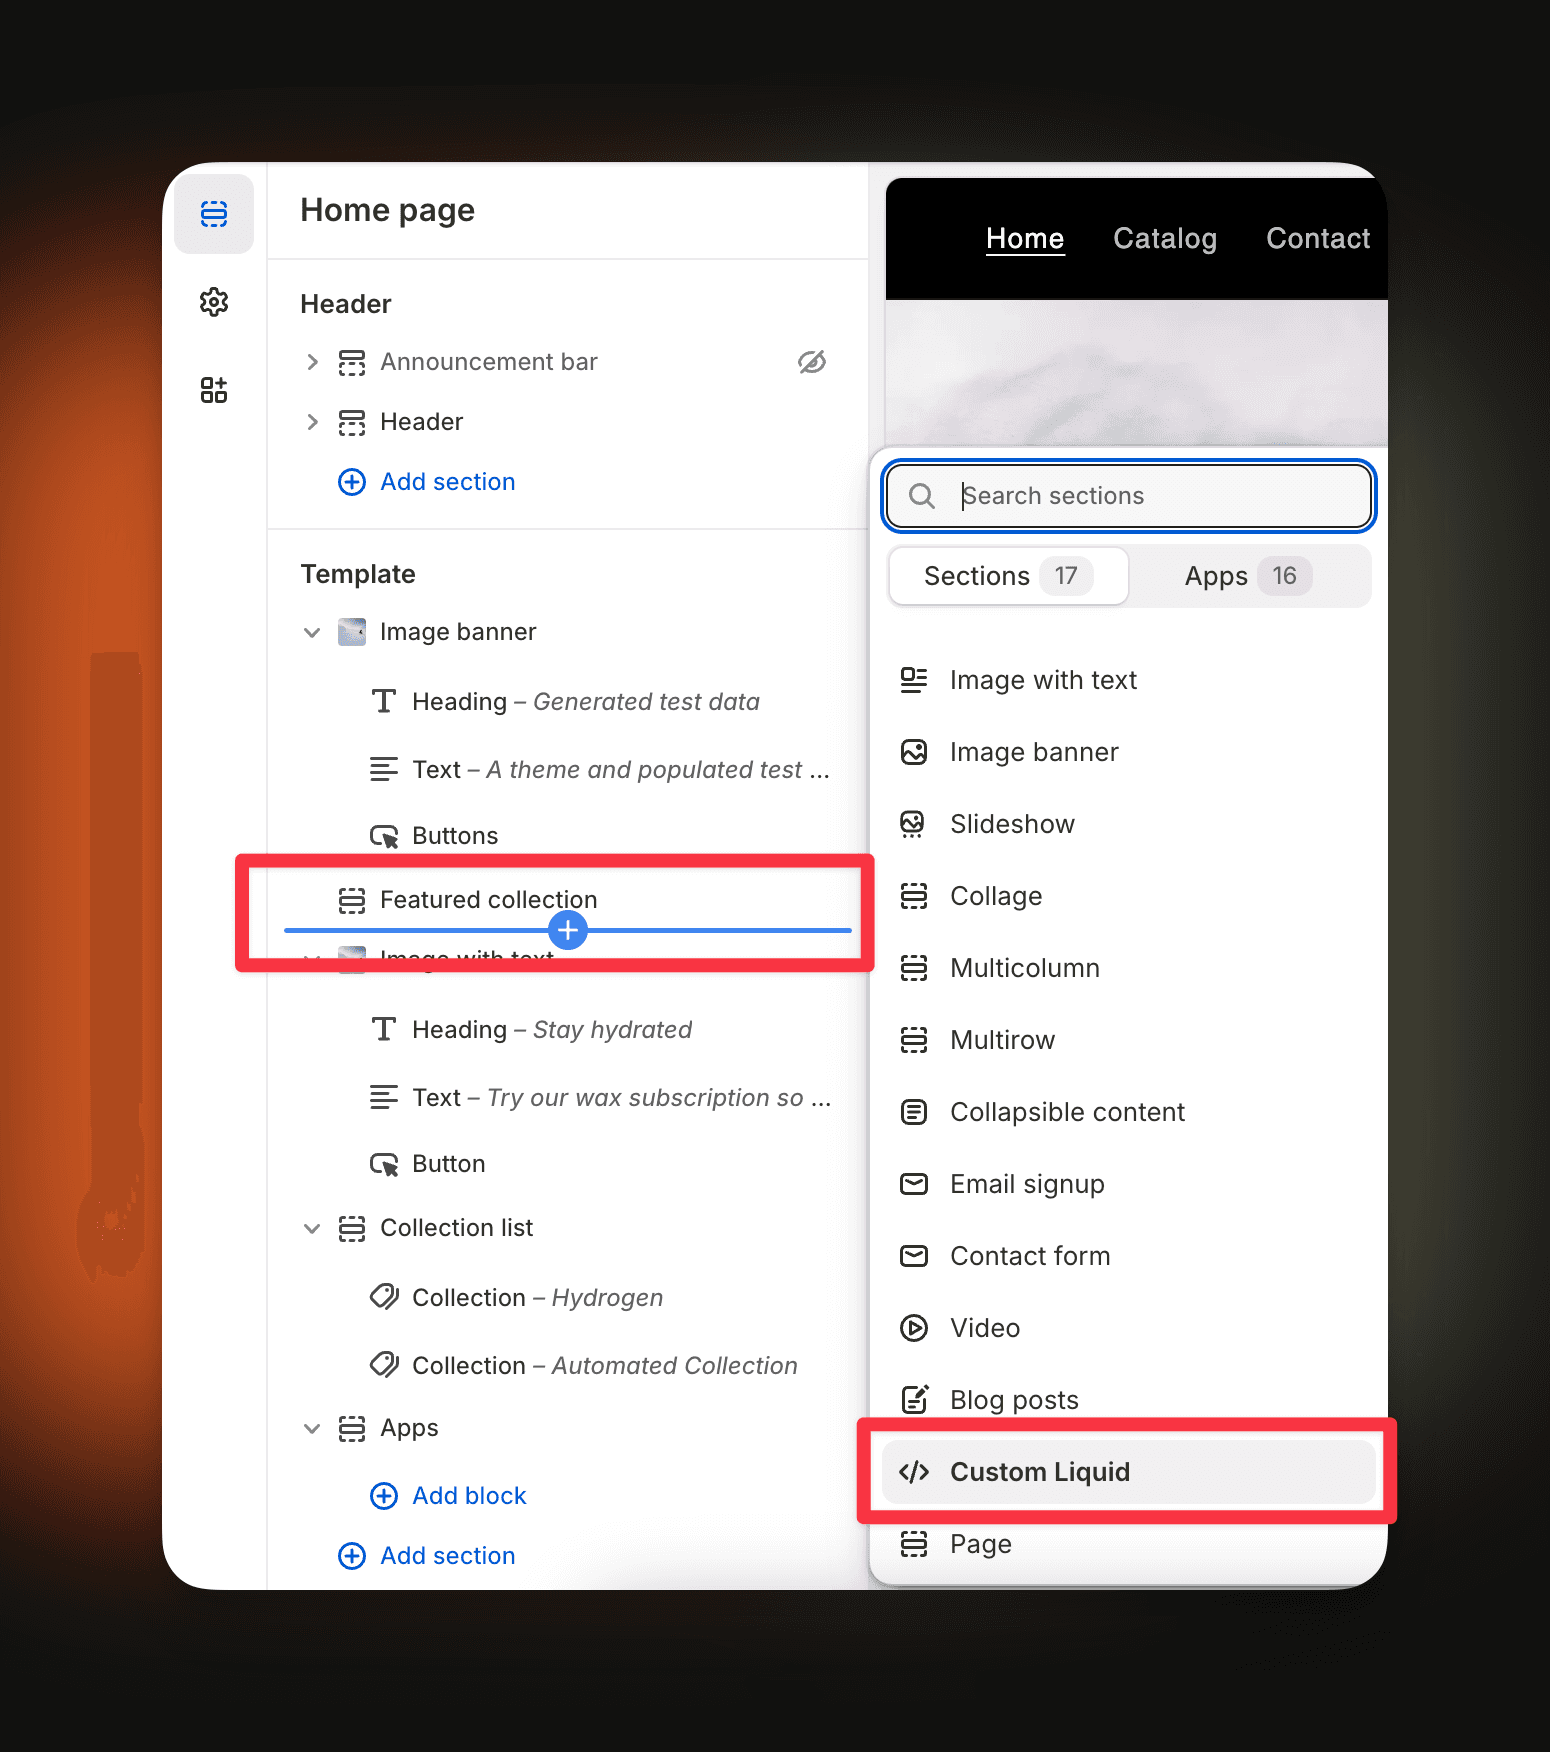Click the Custom Liquid code icon
1550x1752 pixels.
coord(914,1472)
